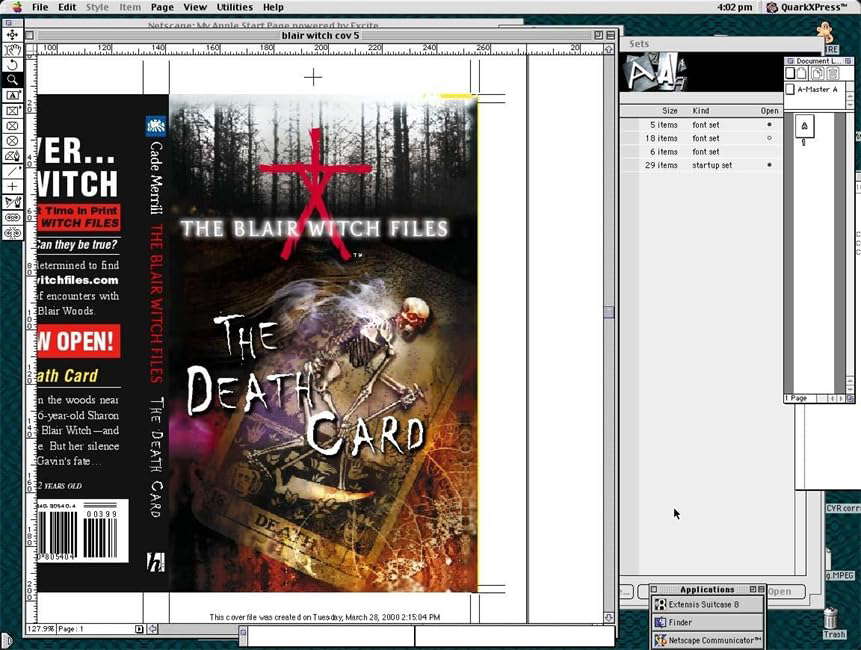The image size is (861, 650).
Task: Open the Utilities menu
Action: tap(234, 7)
